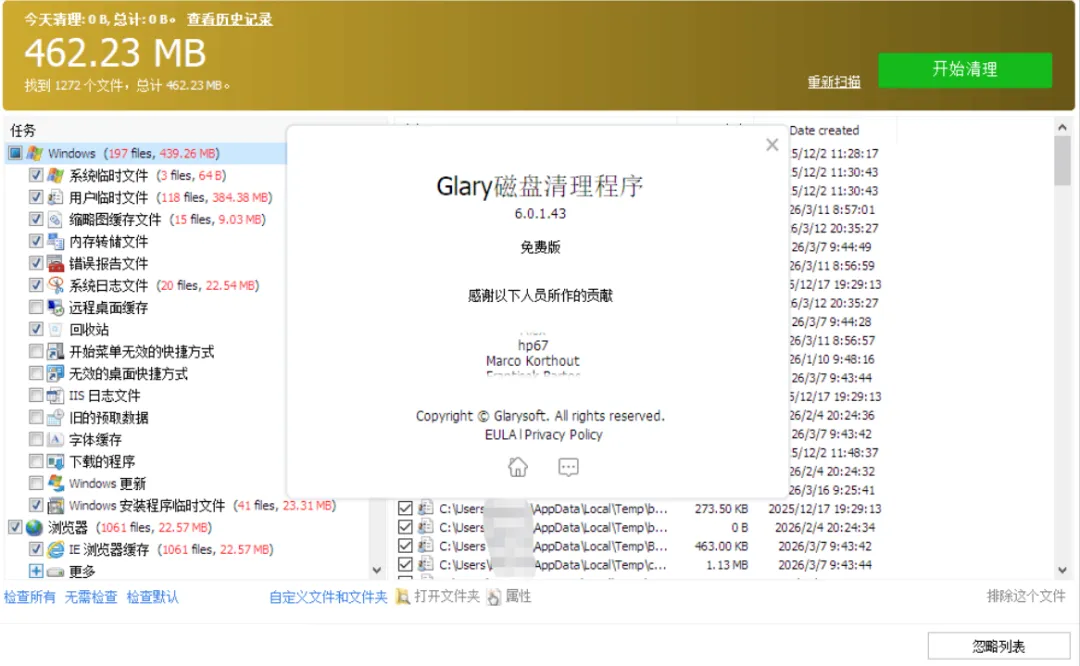The image size is (1080, 666).
Task: Click 检查所有 link
Action: pyautogui.click(x=30, y=596)
